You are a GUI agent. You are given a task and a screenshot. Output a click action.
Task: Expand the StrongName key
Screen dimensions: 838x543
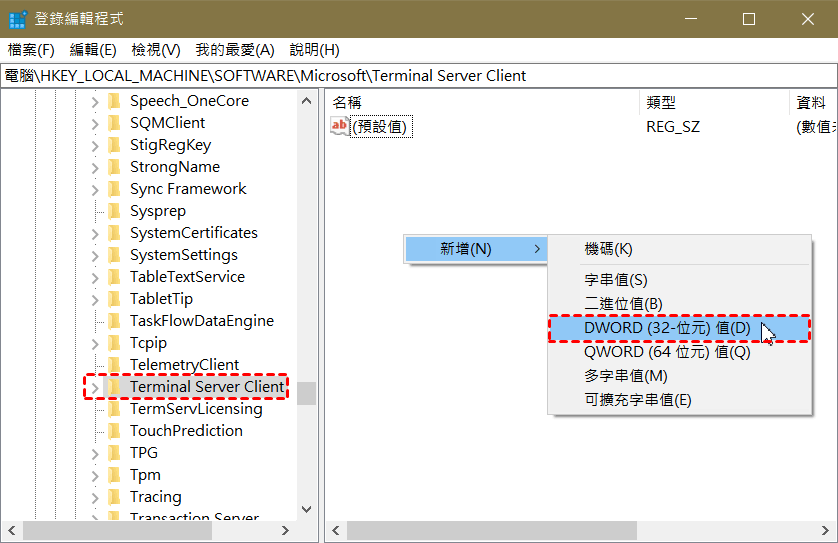pyautogui.click(x=95, y=168)
